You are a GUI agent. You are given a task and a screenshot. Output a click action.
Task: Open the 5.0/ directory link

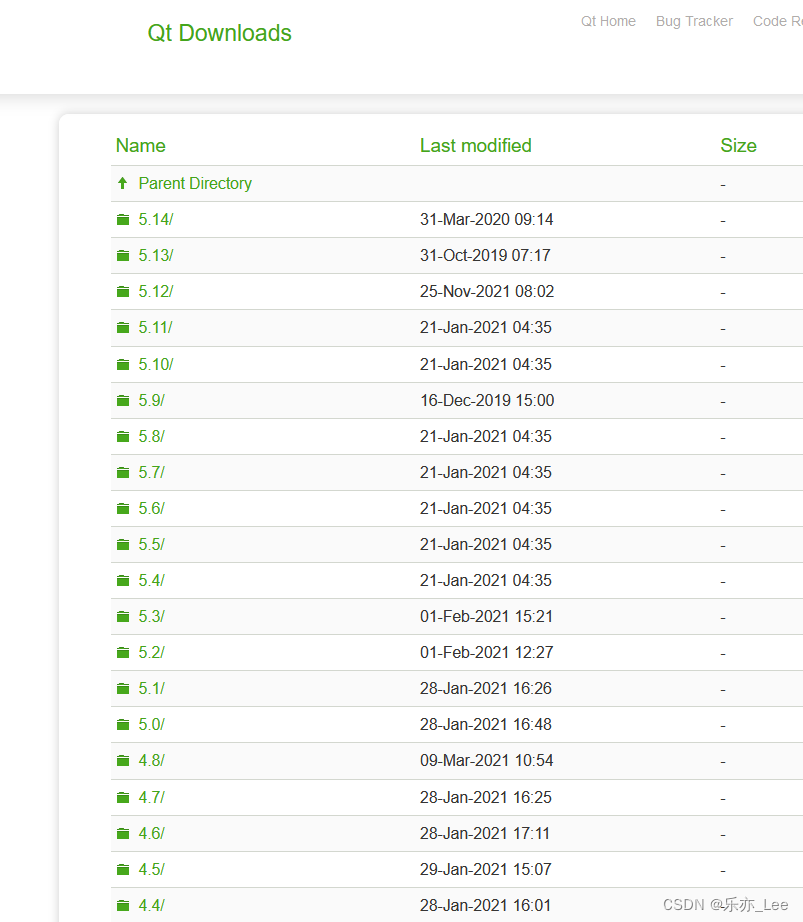pyautogui.click(x=152, y=724)
